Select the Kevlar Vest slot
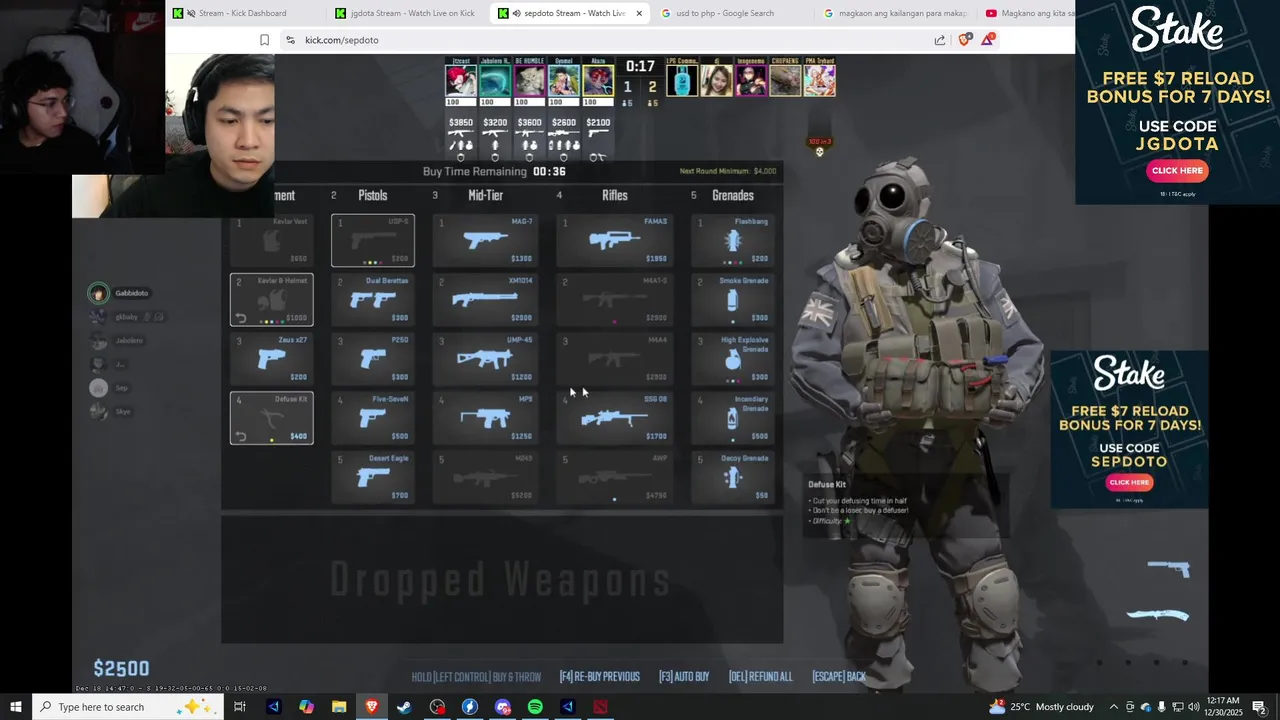Screen dimensions: 1280x720 pyautogui.click(x=271, y=241)
